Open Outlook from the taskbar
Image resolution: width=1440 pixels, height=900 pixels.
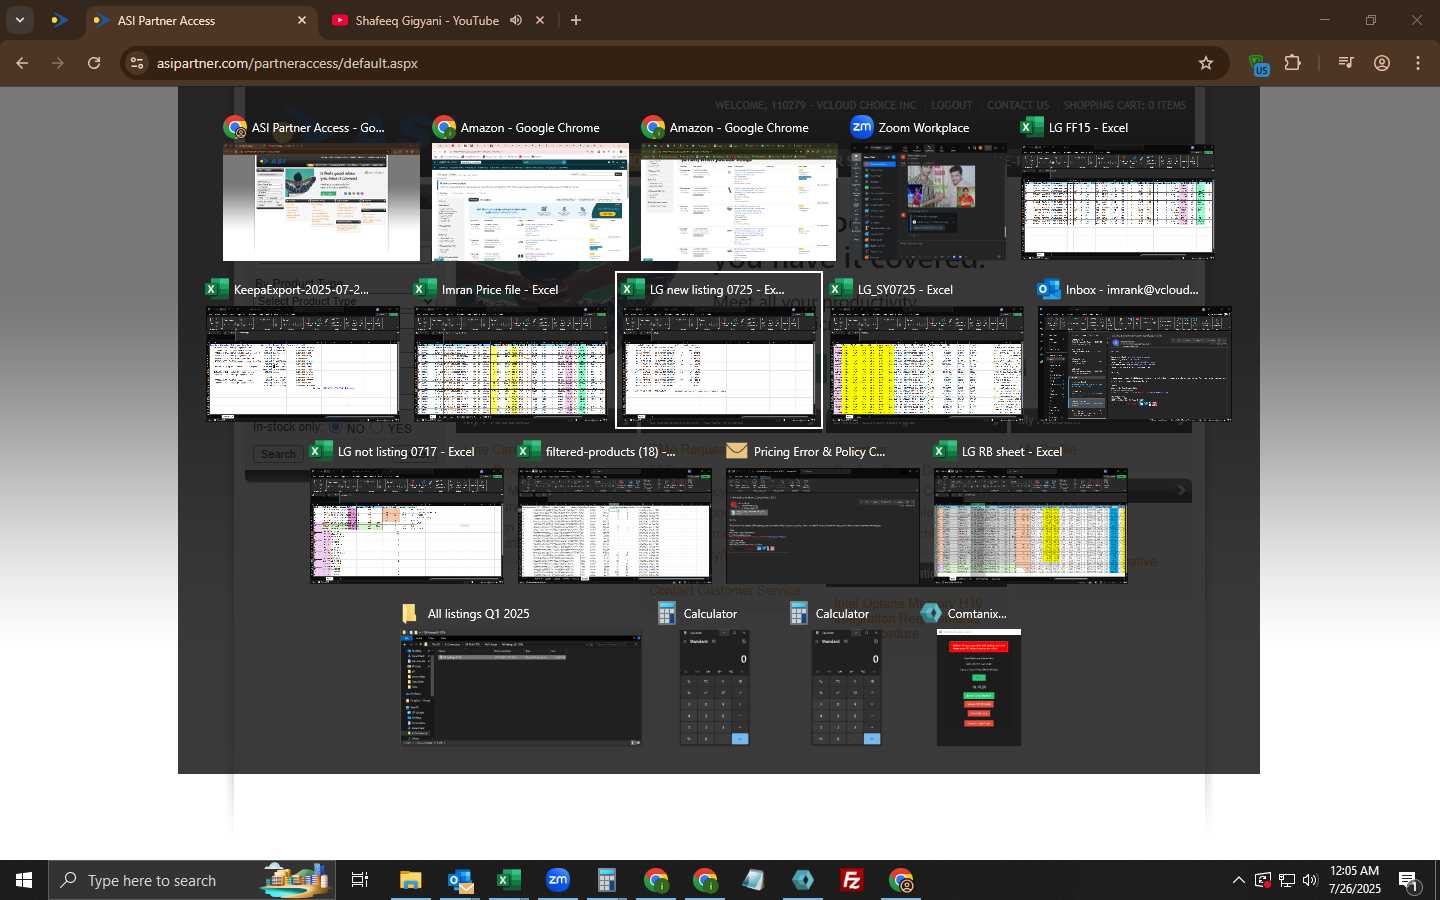(460, 880)
